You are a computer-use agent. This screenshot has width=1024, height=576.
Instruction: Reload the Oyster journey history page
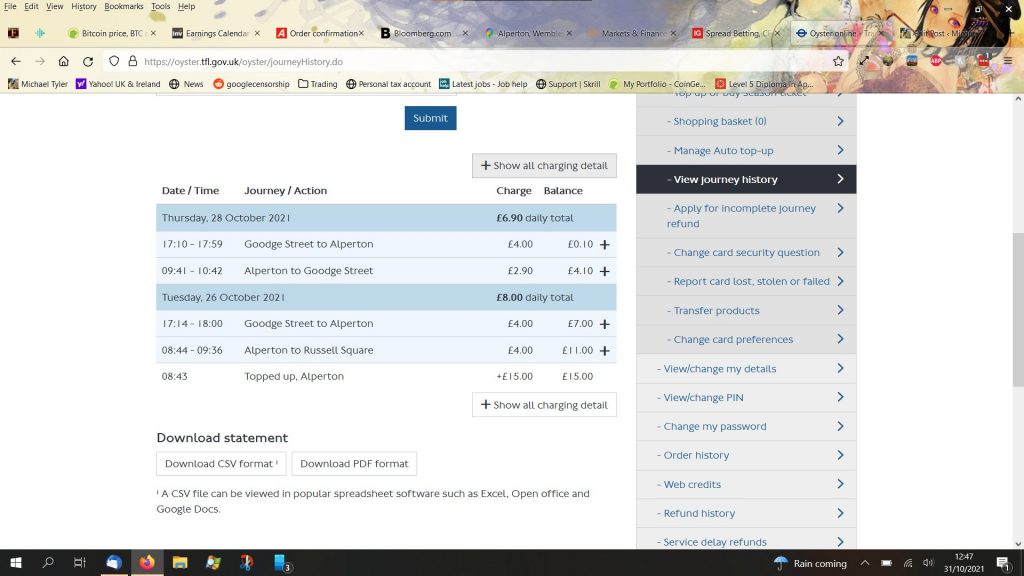(88, 61)
